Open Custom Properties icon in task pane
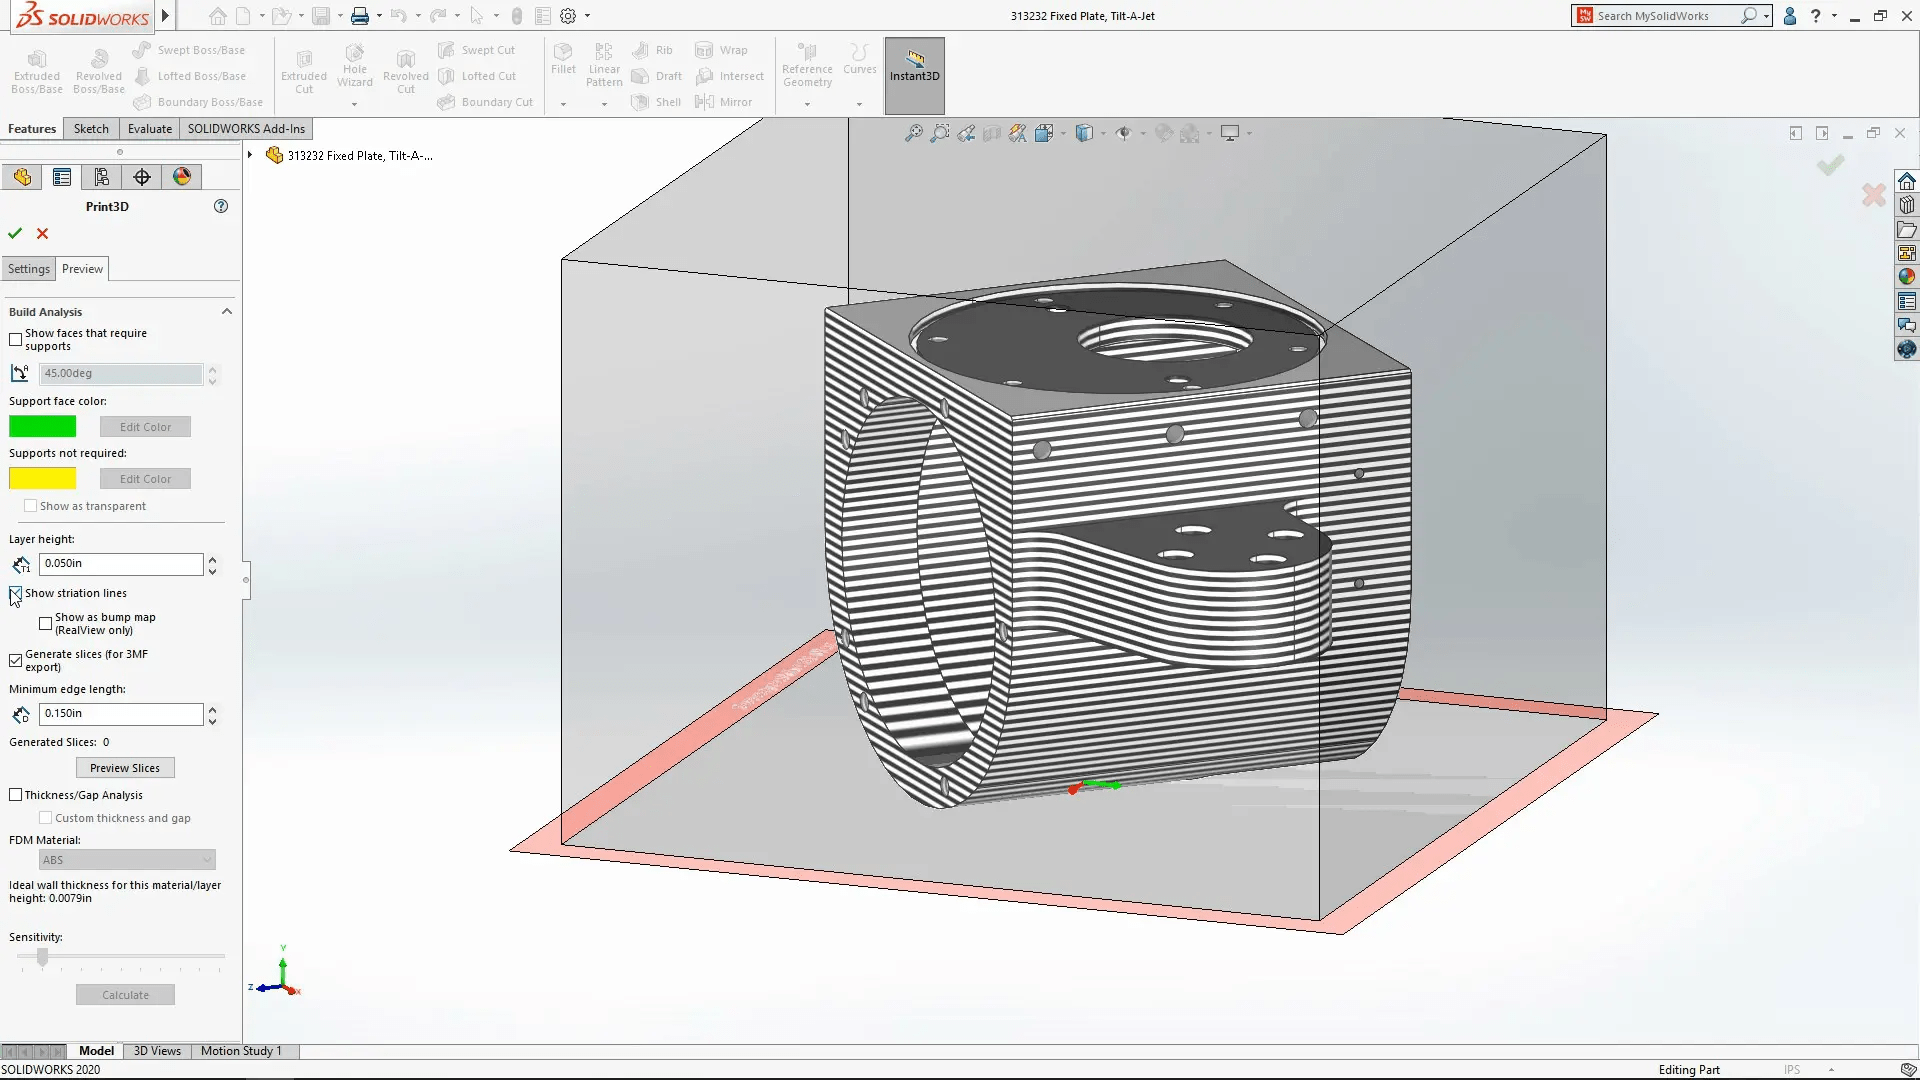 coord(1907,301)
